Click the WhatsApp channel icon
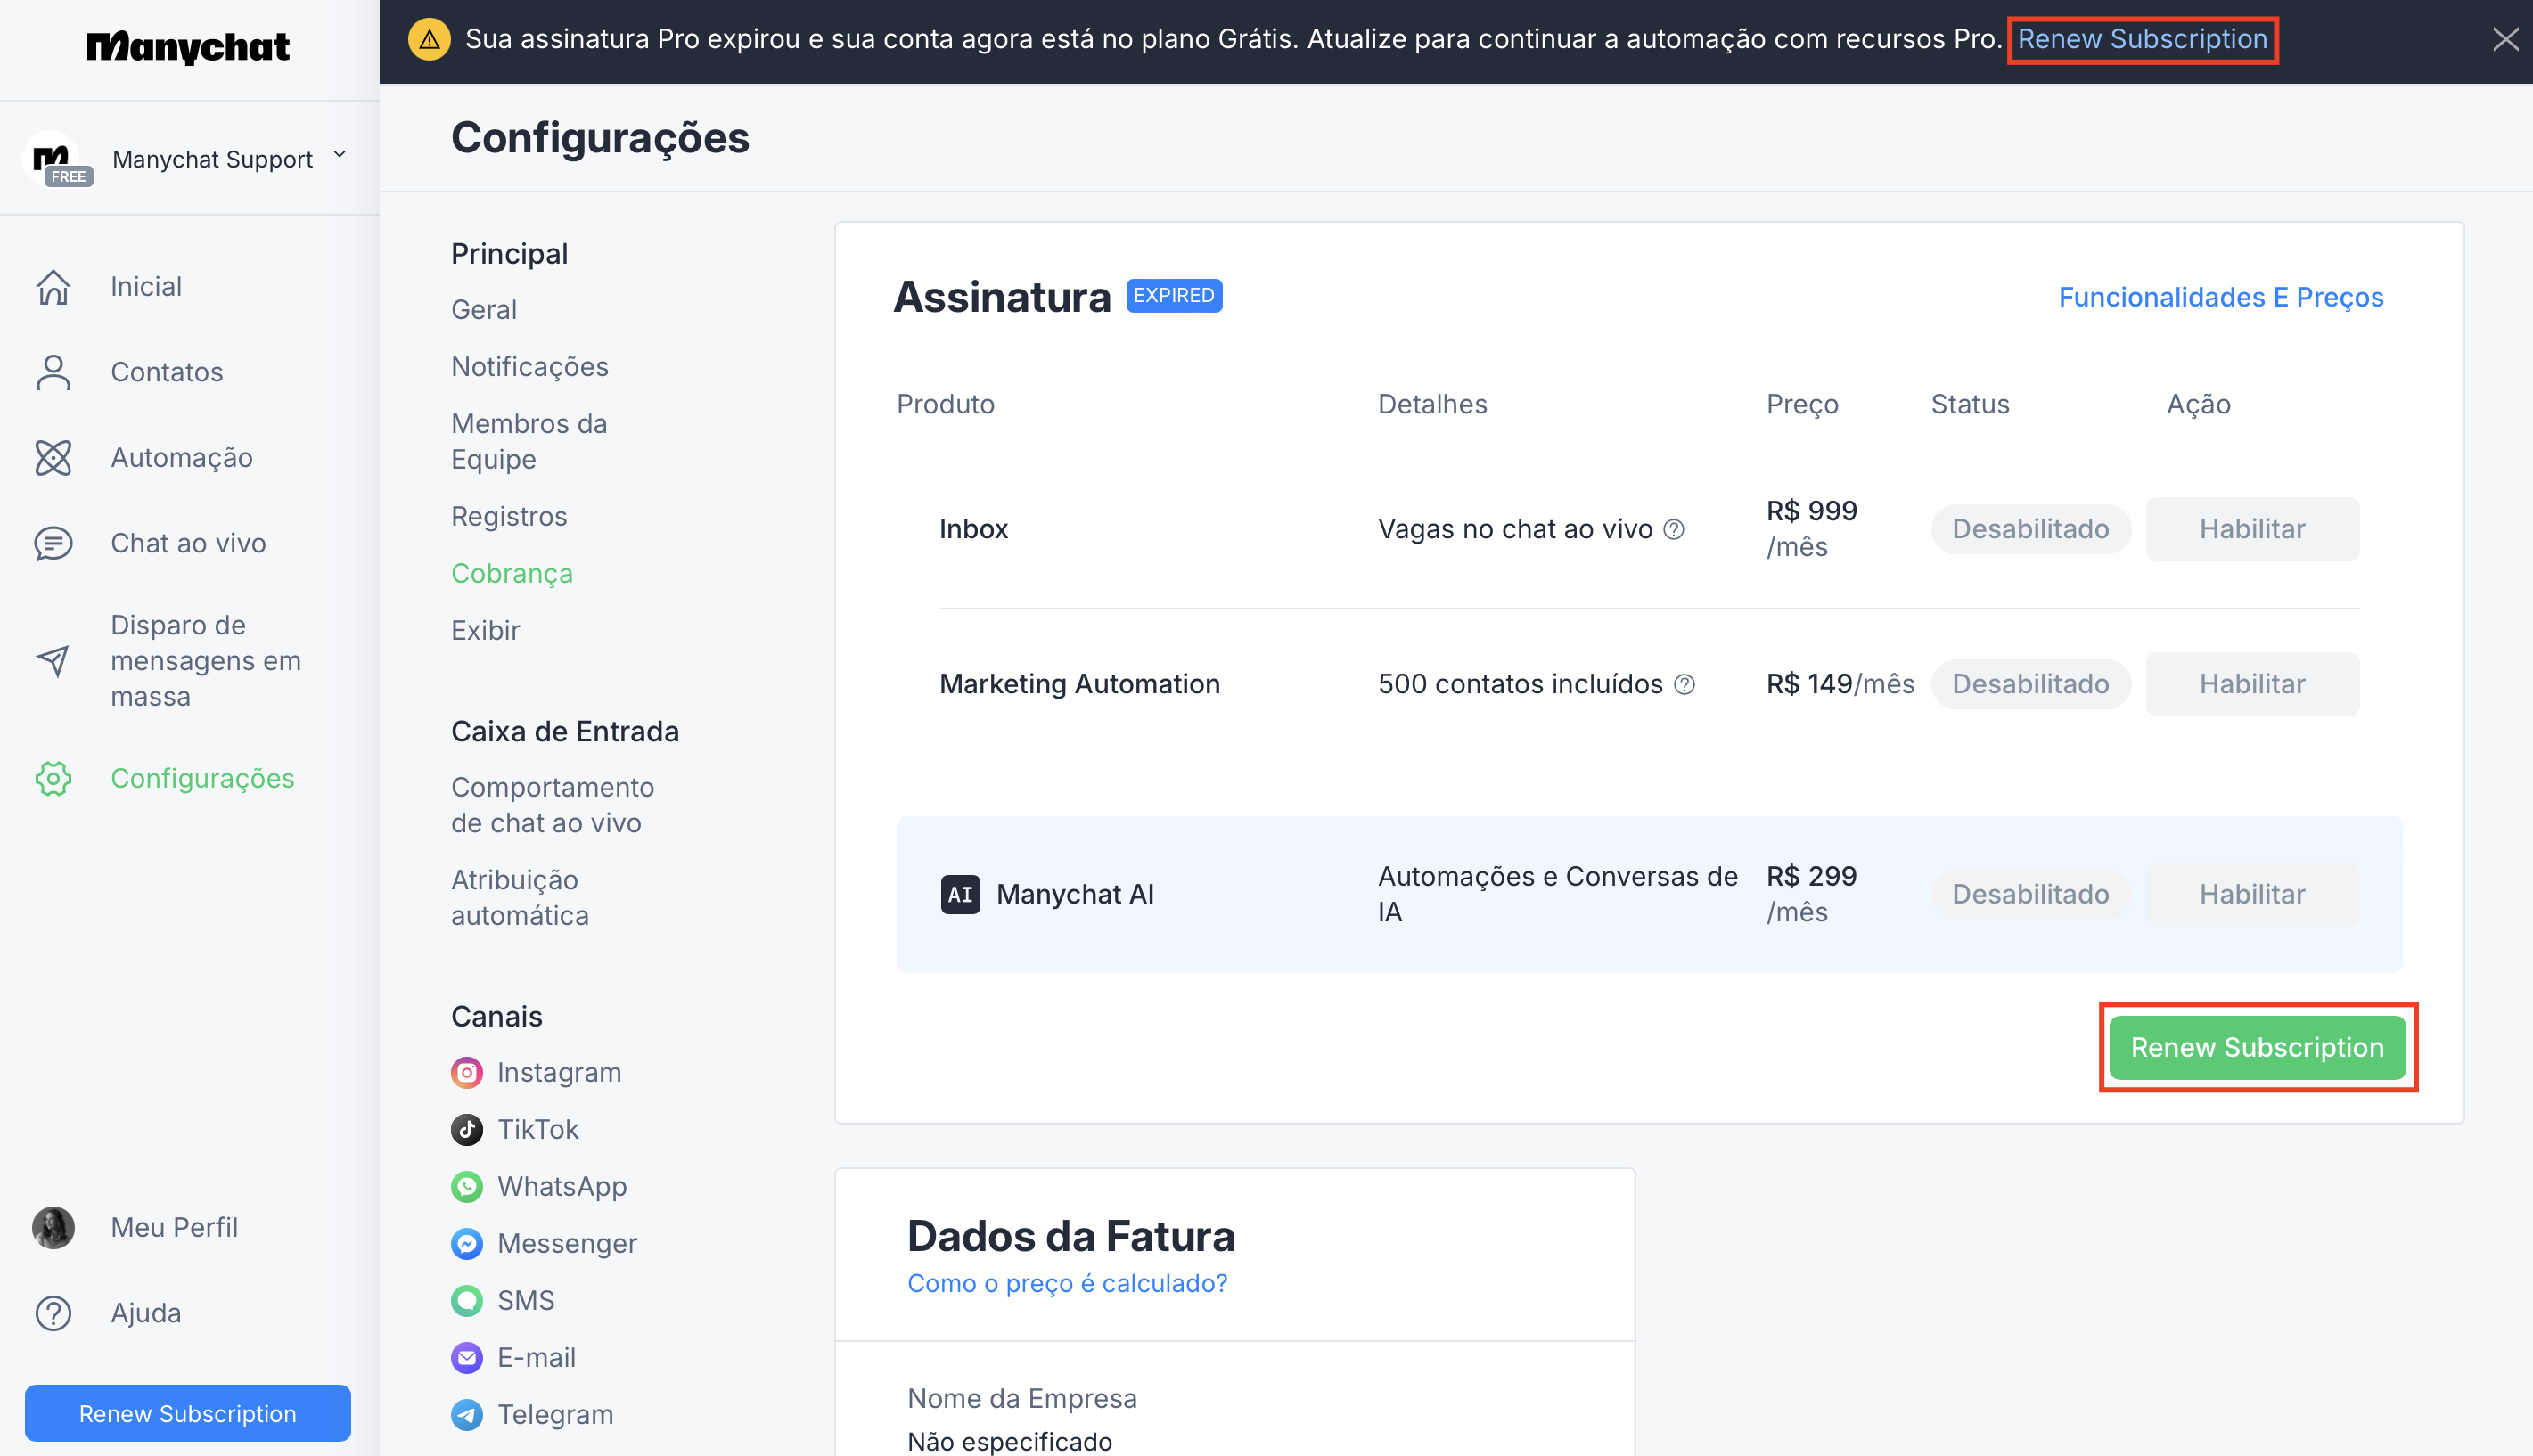 tap(467, 1187)
